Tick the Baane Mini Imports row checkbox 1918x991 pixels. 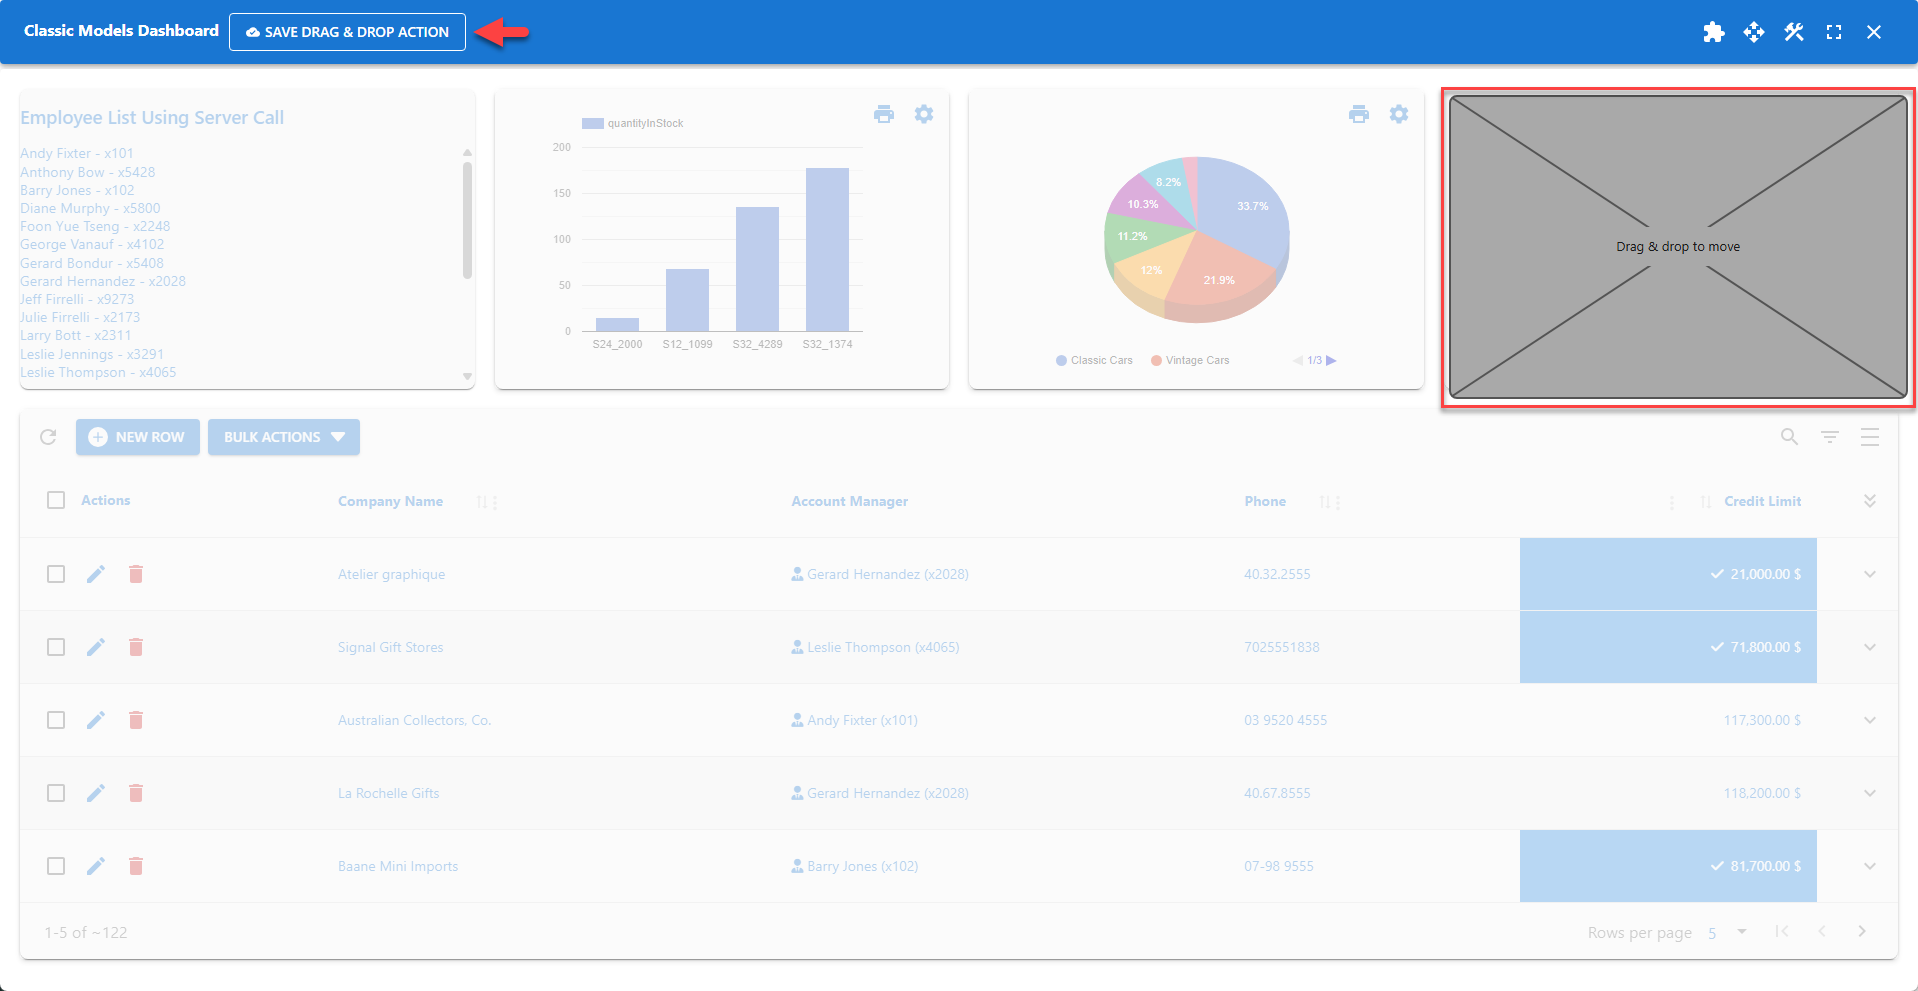tap(56, 866)
